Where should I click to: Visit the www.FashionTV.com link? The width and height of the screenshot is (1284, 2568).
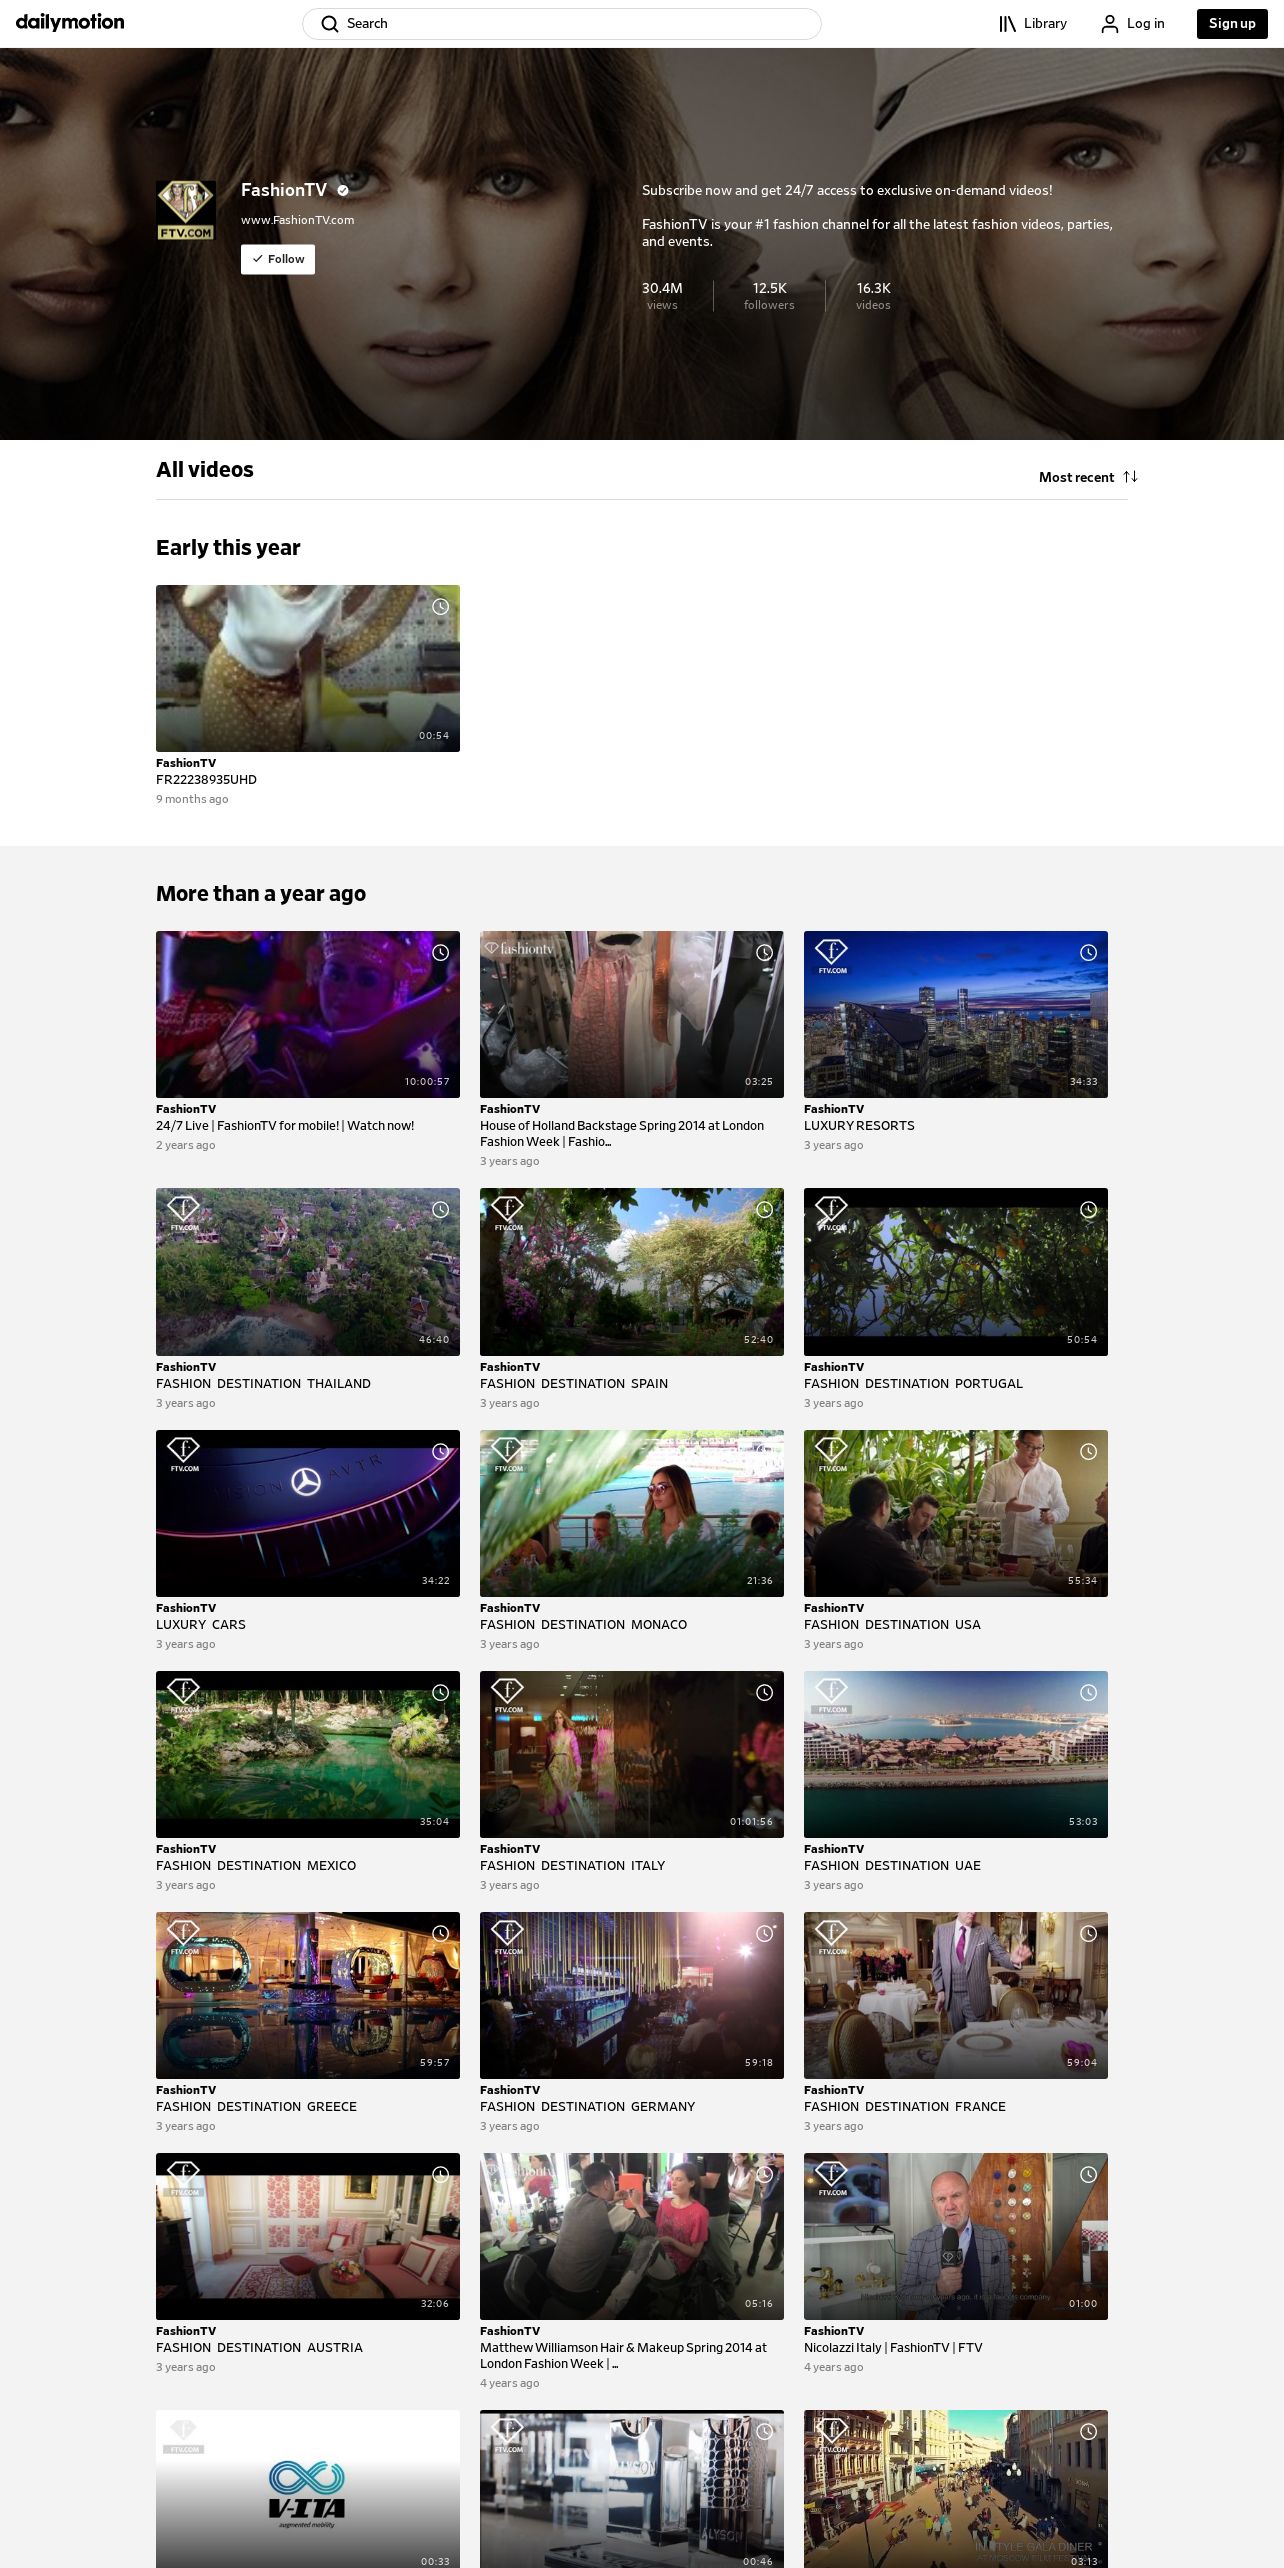coord(297,220)
